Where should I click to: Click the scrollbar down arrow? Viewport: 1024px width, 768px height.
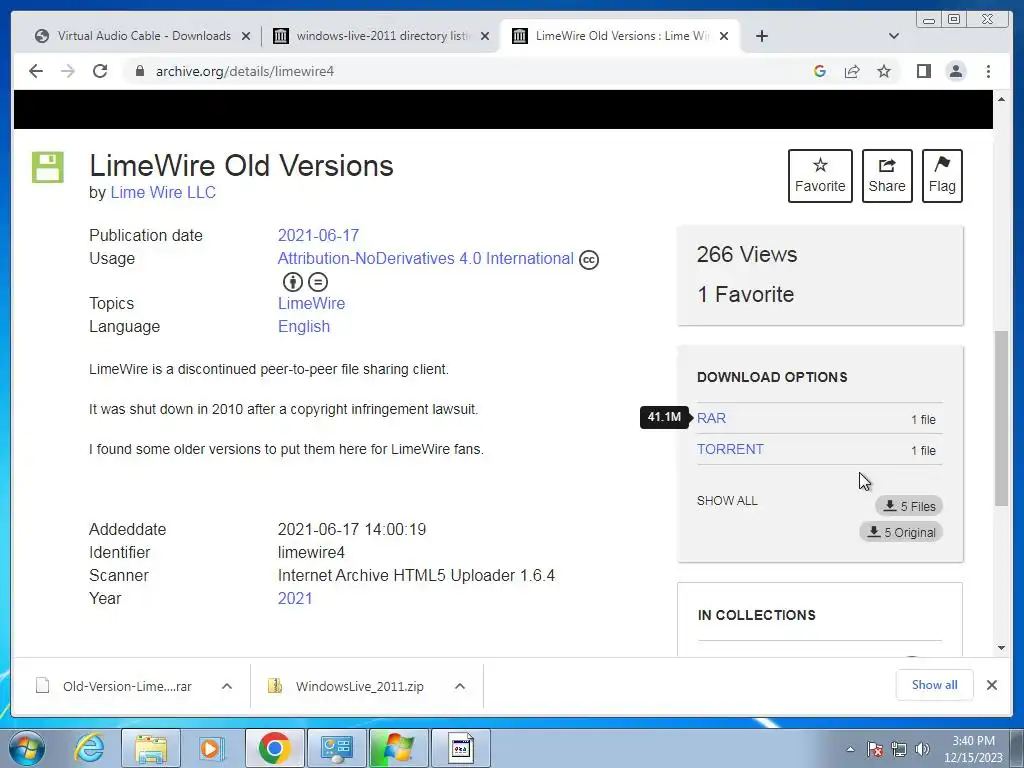click(1001, 648)
